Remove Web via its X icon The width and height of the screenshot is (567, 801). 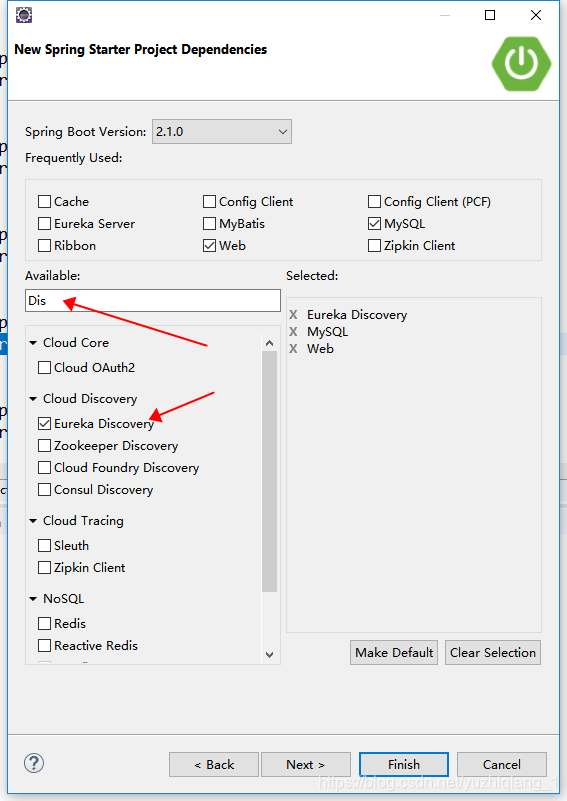pos(293,348)
